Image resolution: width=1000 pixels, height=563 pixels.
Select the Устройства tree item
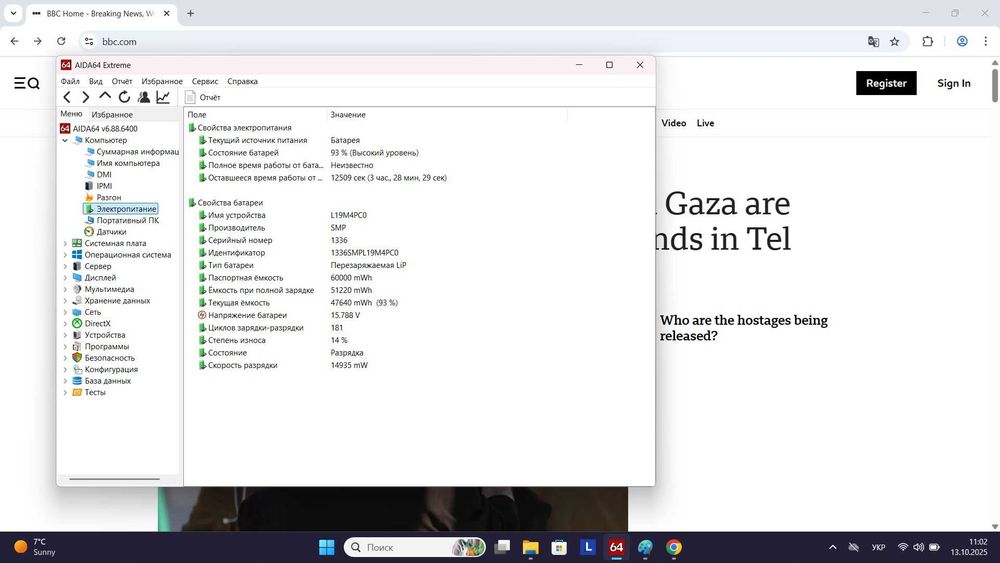tap(99, 335)
